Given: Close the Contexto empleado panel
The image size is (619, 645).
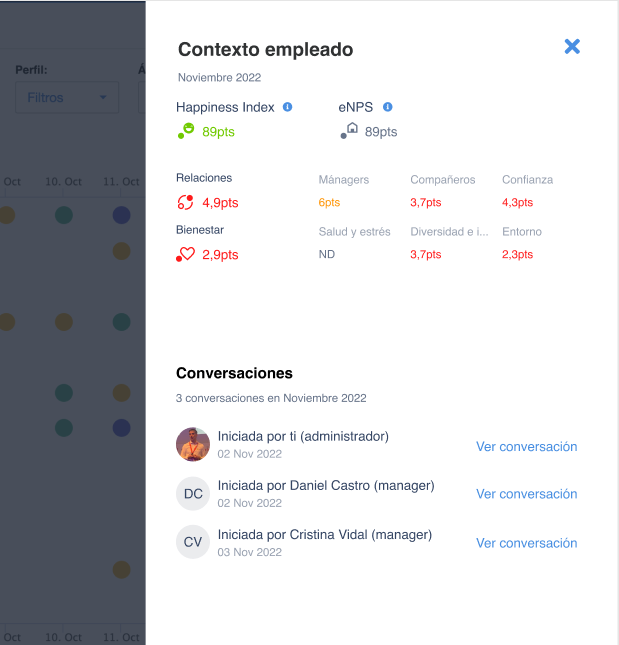Looking at the screenshot, I should pyautogui.click(x=572, y=46).
